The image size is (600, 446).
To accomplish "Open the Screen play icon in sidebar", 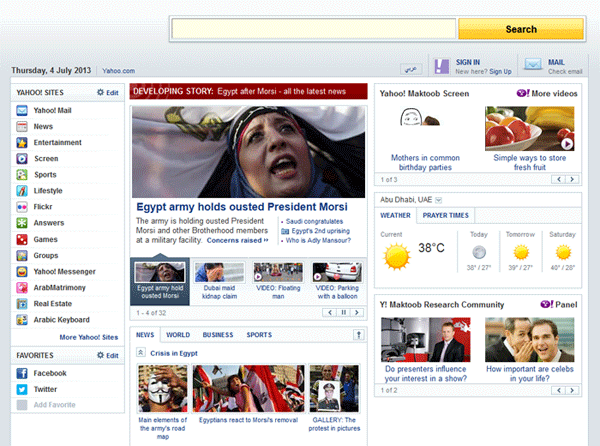I will pos(22,159).
